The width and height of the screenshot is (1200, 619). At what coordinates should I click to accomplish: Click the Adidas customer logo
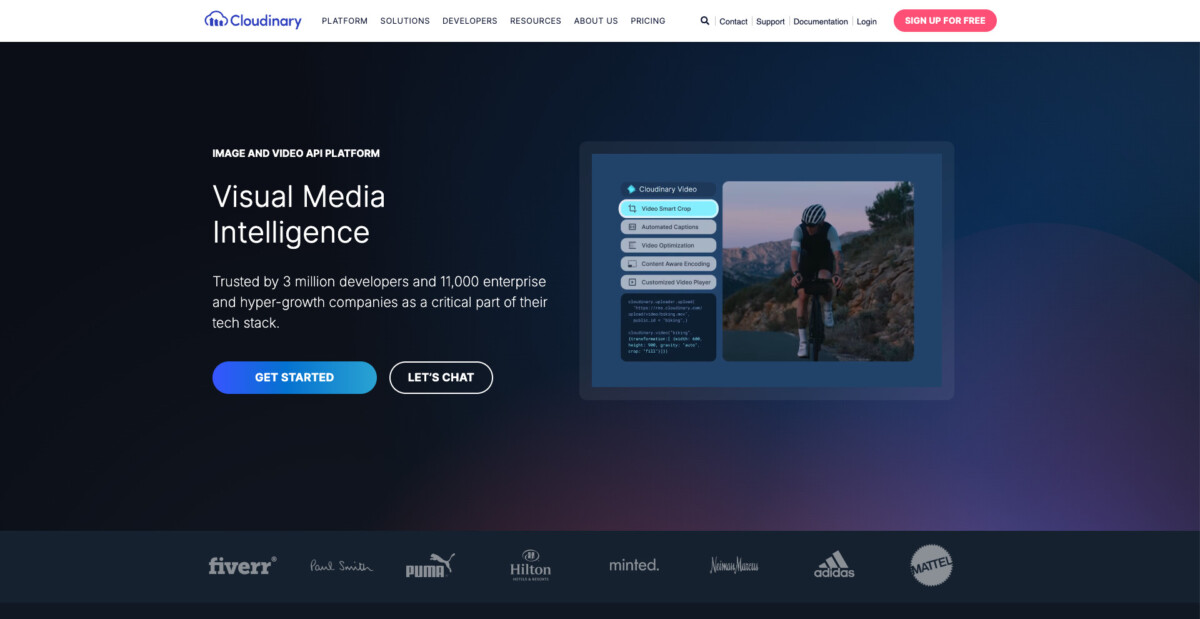(834, 565)
